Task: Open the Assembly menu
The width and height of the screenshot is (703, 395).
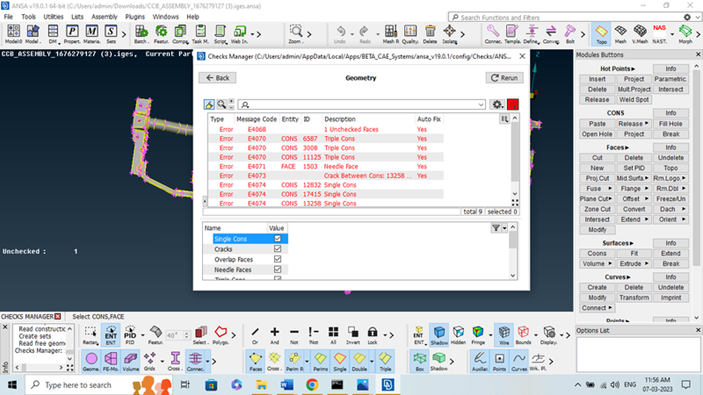Action: [x=104, y=17]
